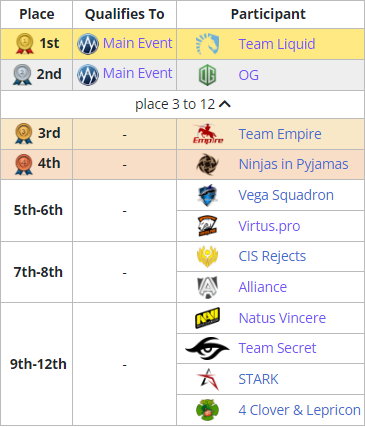Open the Team Liquid team page link
Viewport: 365px width, 427px height.
pyautogui.click(x=277, y=44)
